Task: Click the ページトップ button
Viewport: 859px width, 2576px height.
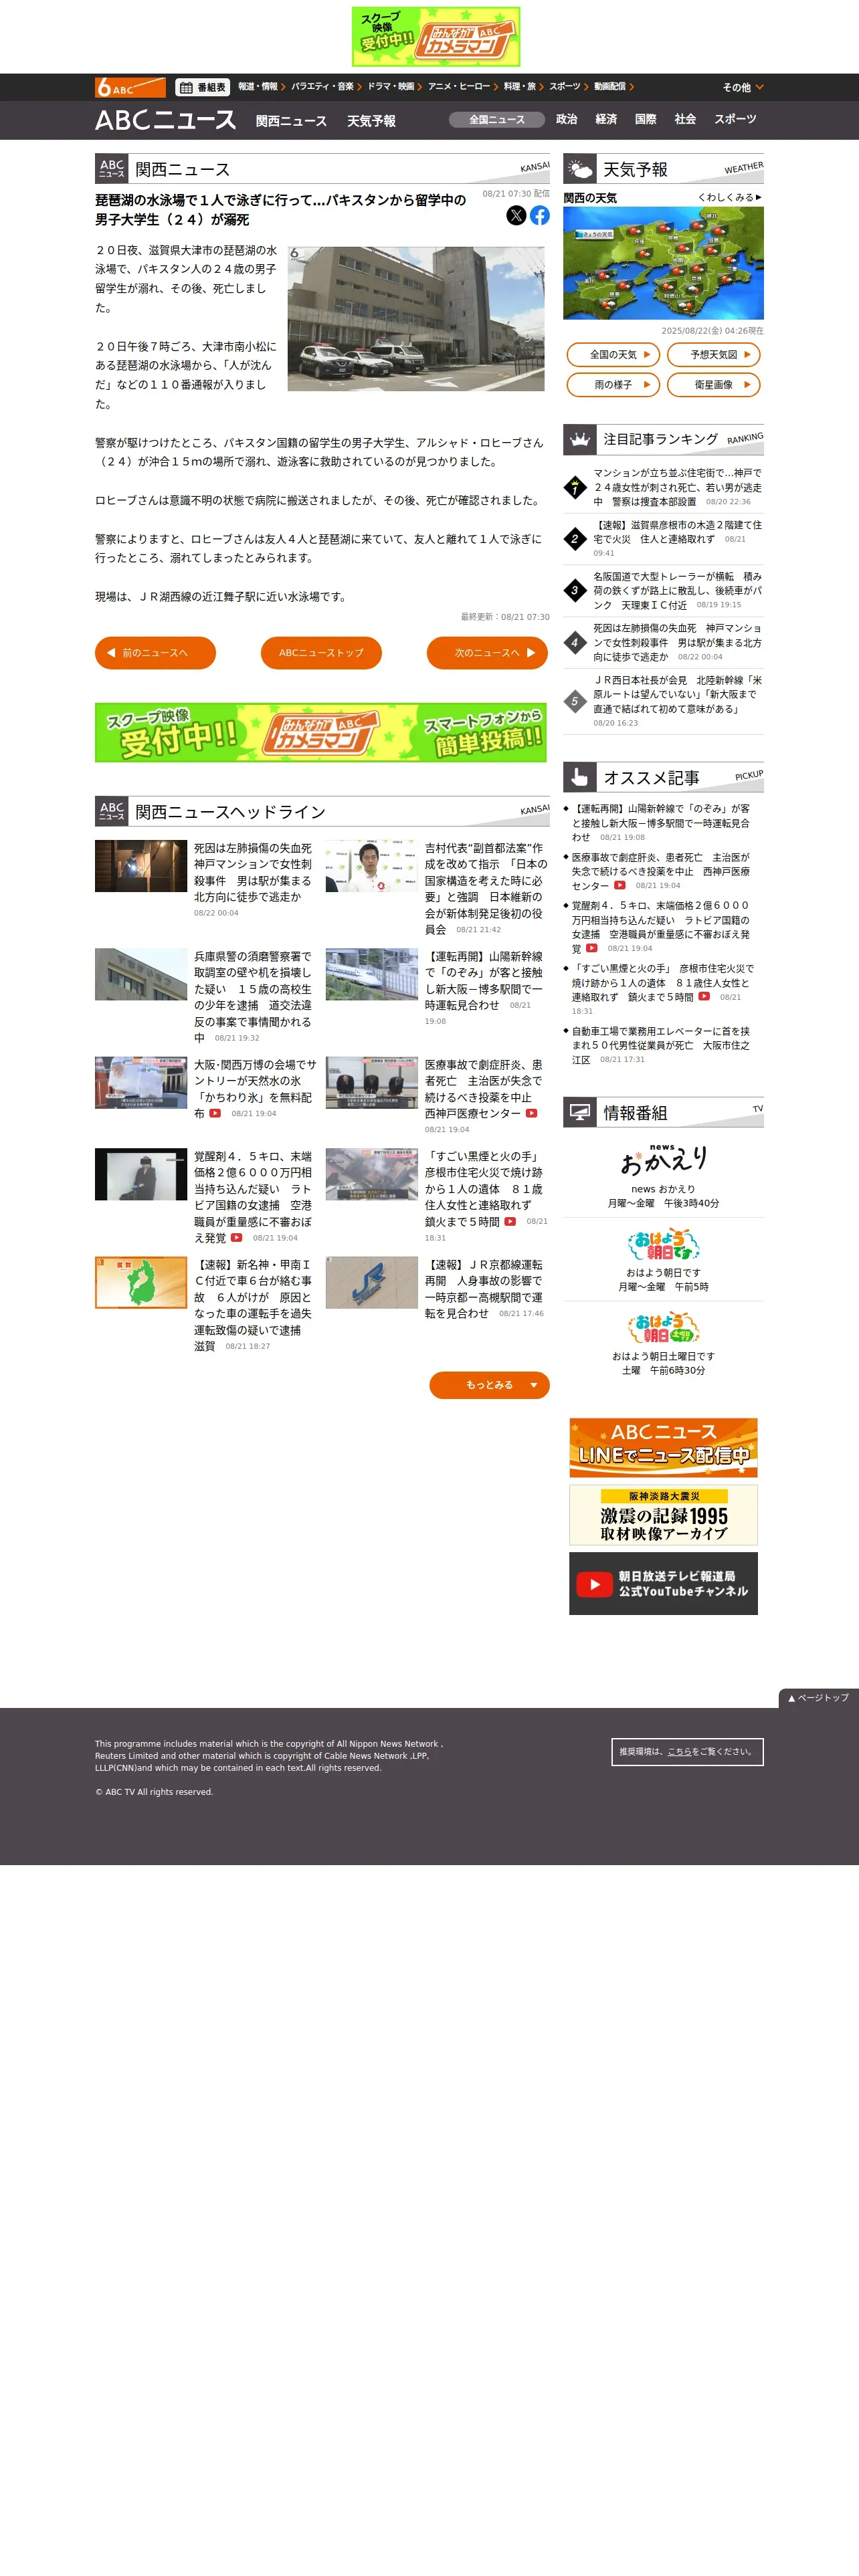Action: [818, 1697]
